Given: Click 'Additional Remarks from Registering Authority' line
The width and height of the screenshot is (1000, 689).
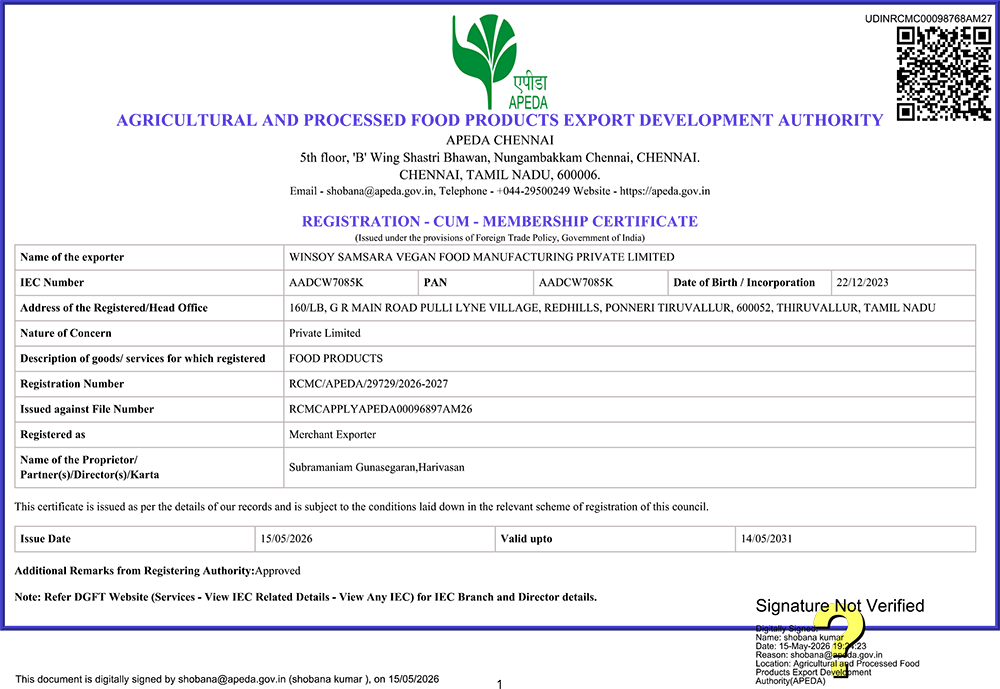Looking at the screenshot, I should (158, 570).
